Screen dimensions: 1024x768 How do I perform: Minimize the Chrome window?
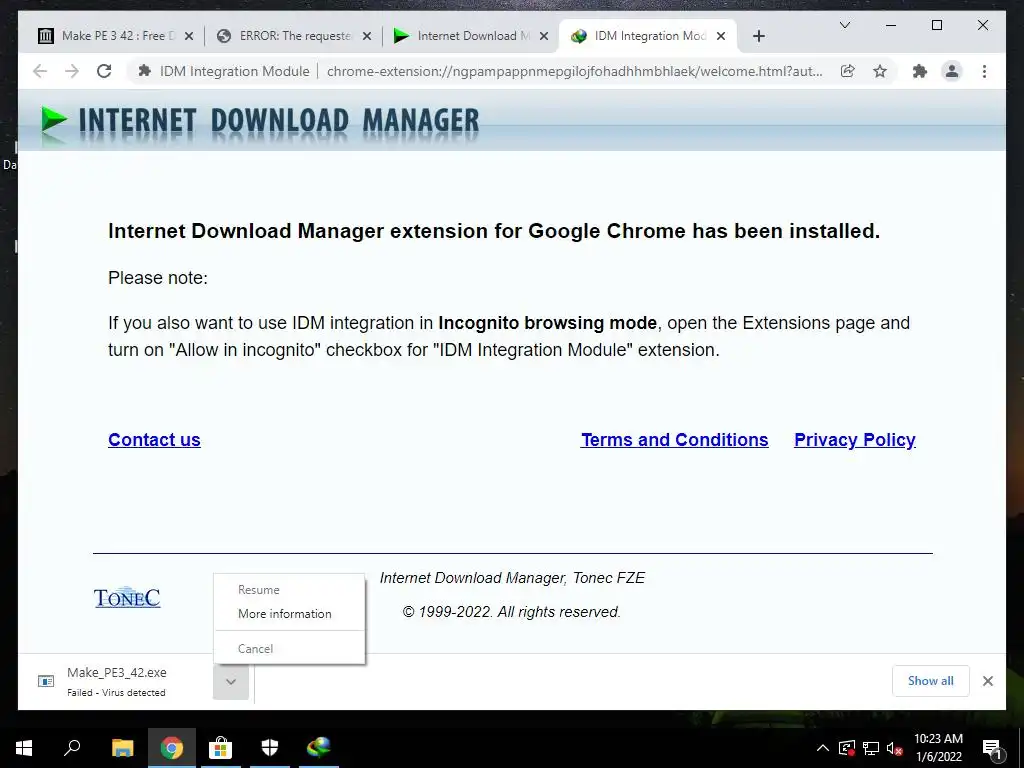click(x=891, y=25)
